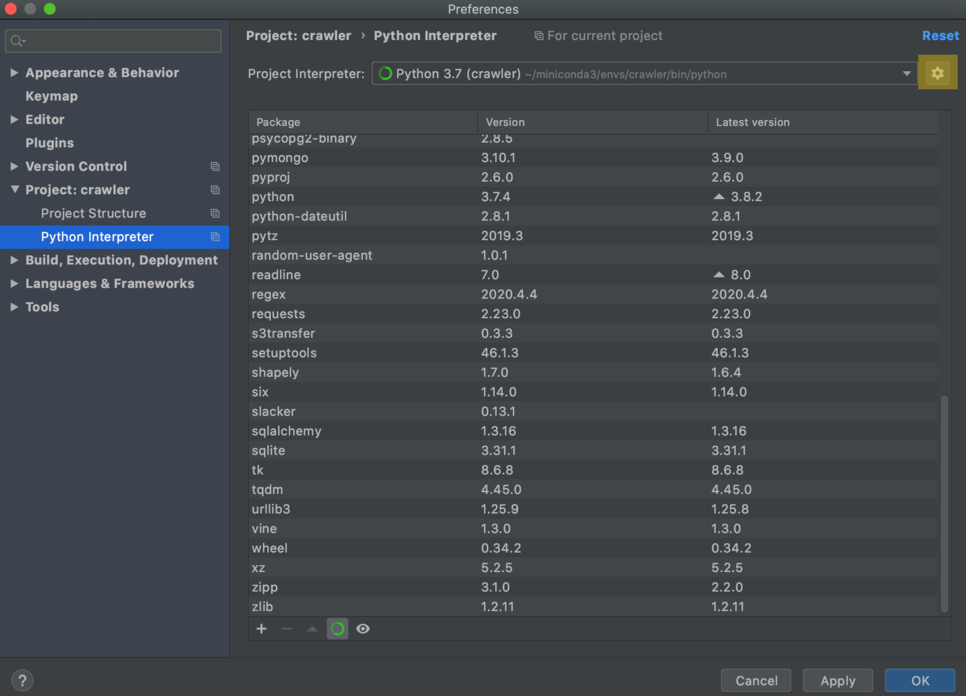Image resolution: width=966 pixels, height=696 pixels.
Task: Uninstall selected package using minus icon
Action: point(287,629)
